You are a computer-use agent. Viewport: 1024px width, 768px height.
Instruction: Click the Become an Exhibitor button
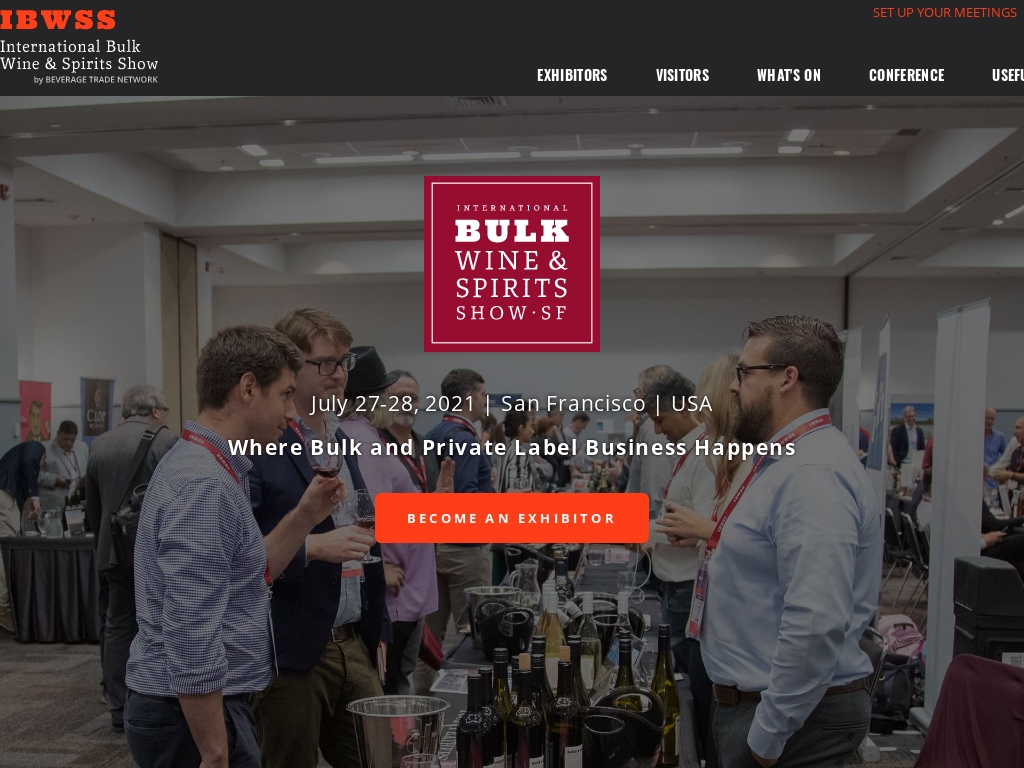pos(512,518)
